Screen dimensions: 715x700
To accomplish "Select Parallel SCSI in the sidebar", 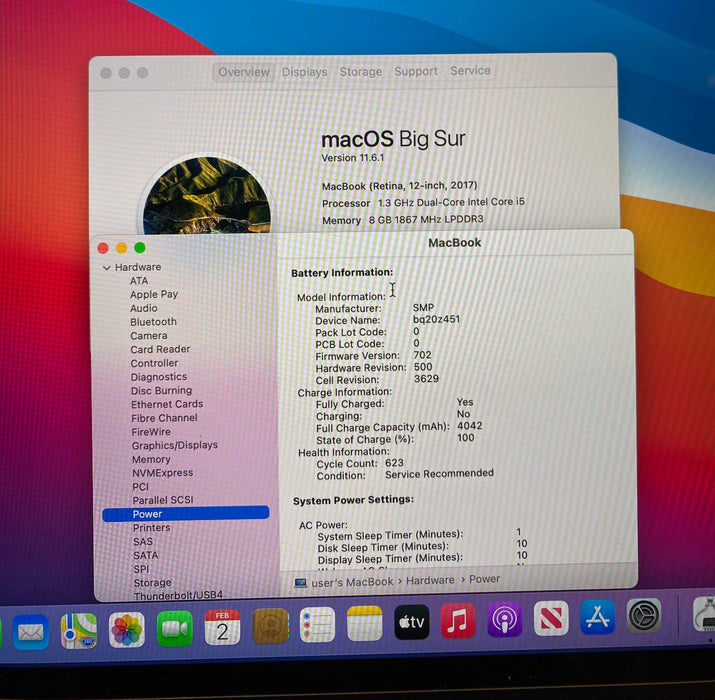I will [x=163, y=500].
